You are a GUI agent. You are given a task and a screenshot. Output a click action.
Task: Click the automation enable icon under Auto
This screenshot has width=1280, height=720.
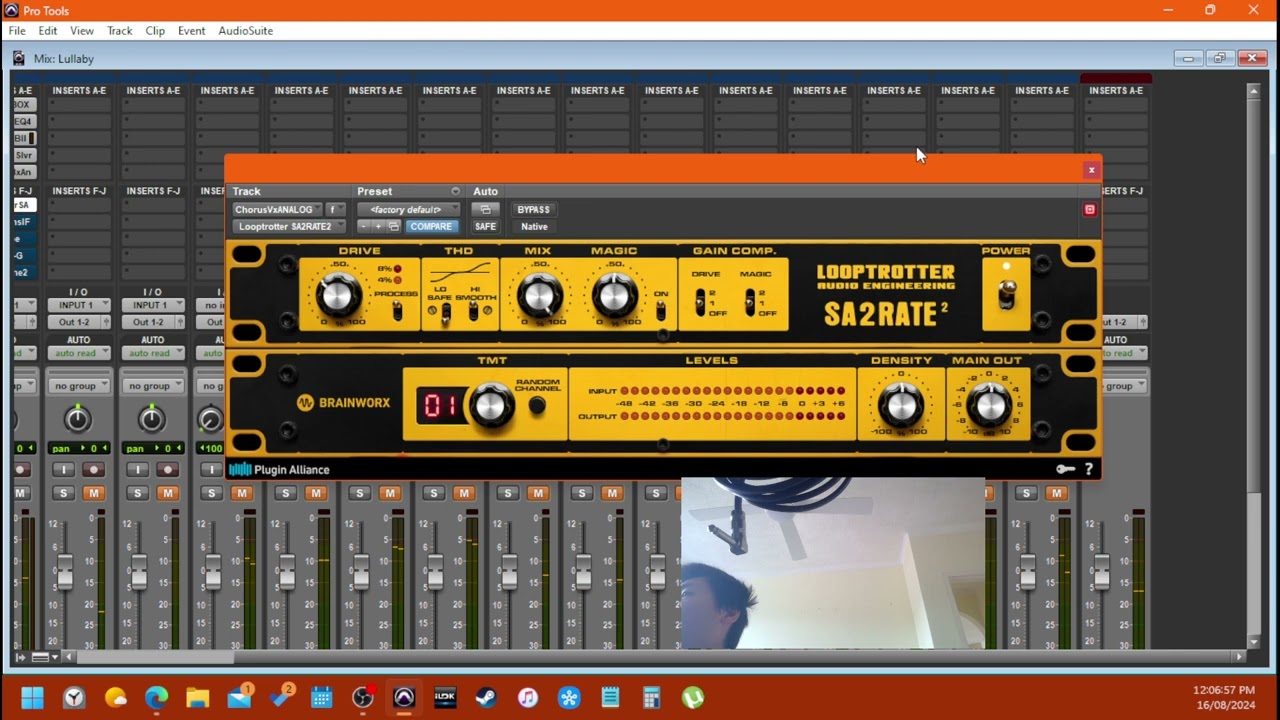(485, 209)
